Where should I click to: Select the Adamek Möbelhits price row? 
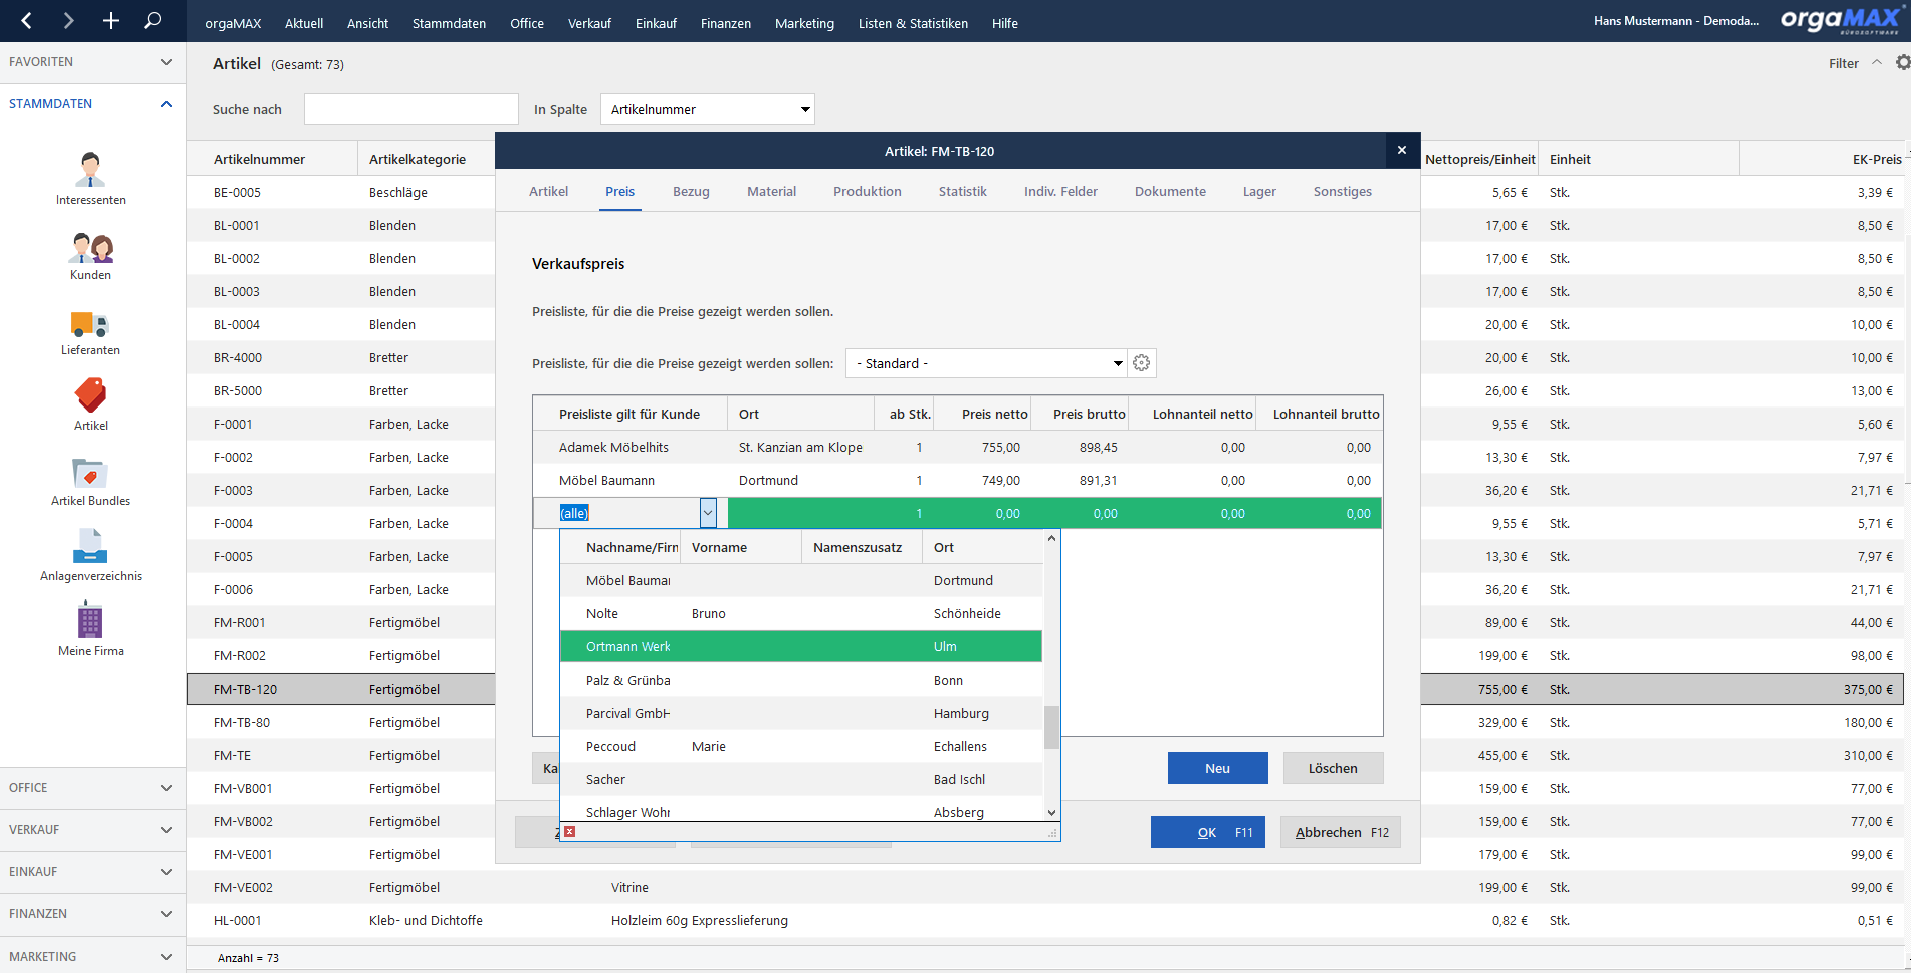[x=957, y=447]
